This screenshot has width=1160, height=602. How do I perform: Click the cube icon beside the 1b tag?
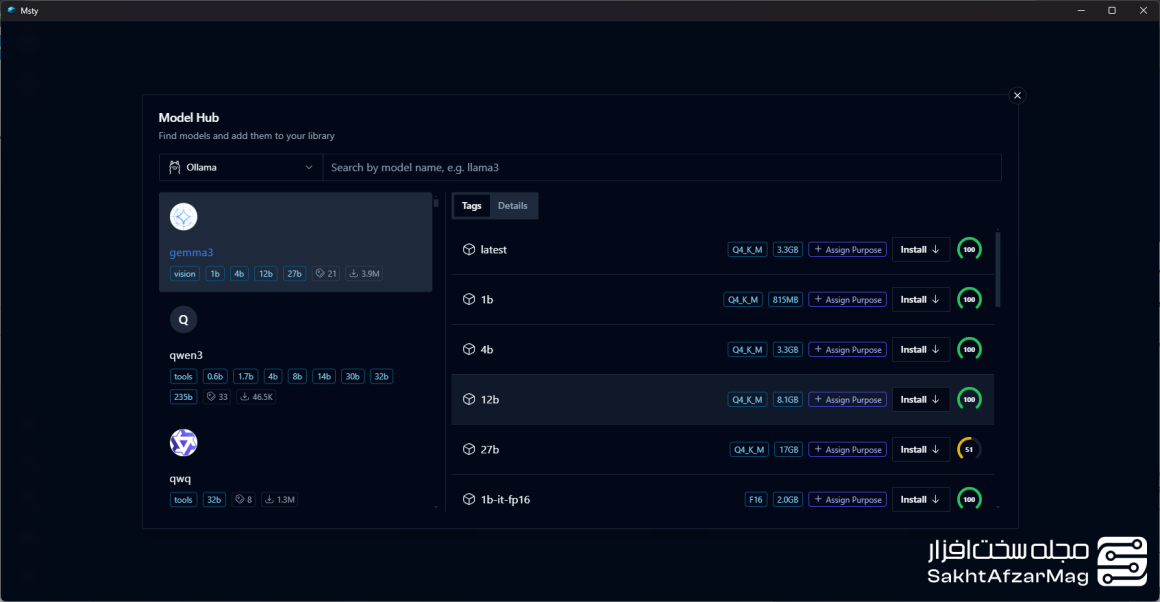click(x=469, y=300)
